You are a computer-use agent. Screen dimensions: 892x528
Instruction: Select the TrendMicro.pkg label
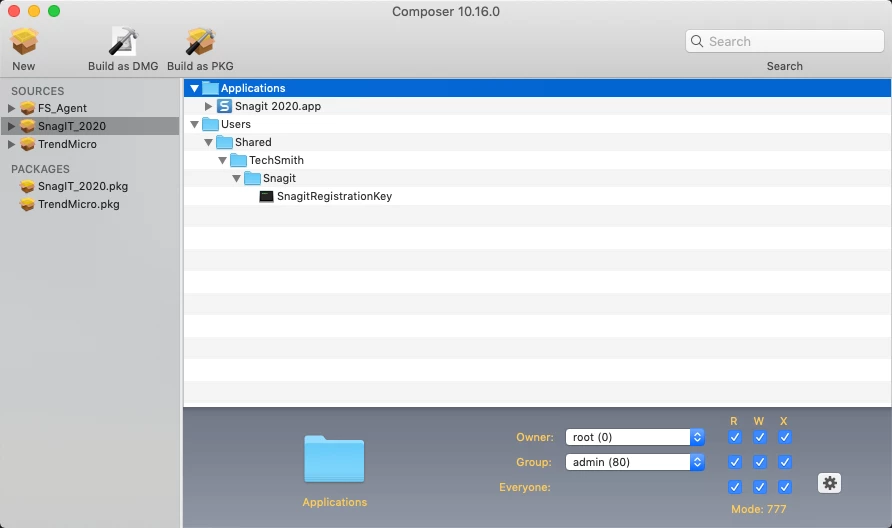[79, 204]
